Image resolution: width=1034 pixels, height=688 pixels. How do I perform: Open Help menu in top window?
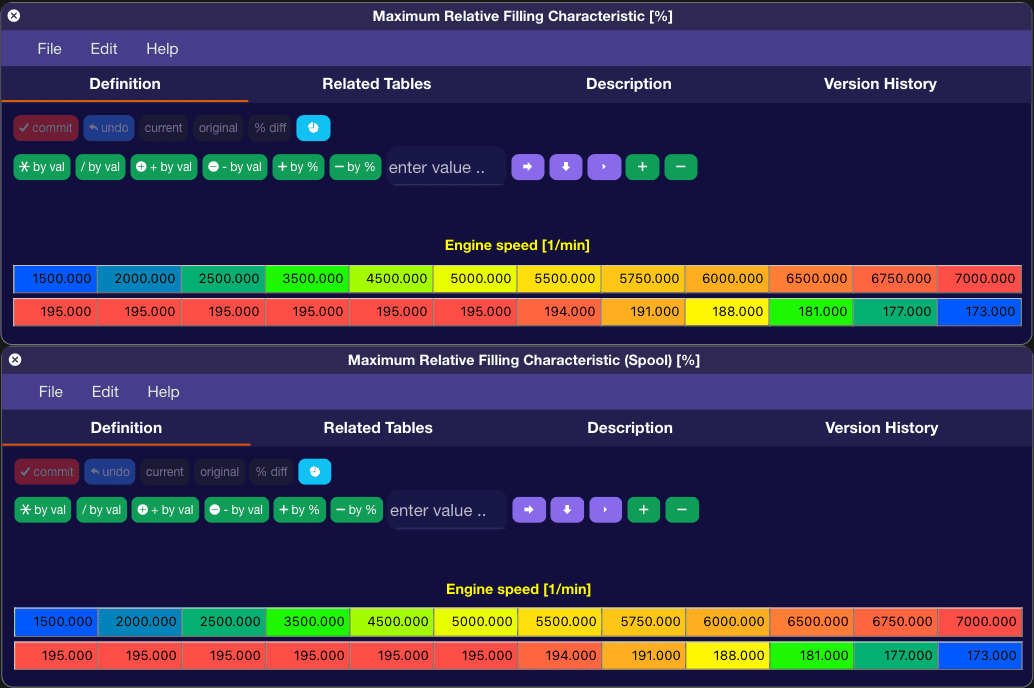pos(162,49)
